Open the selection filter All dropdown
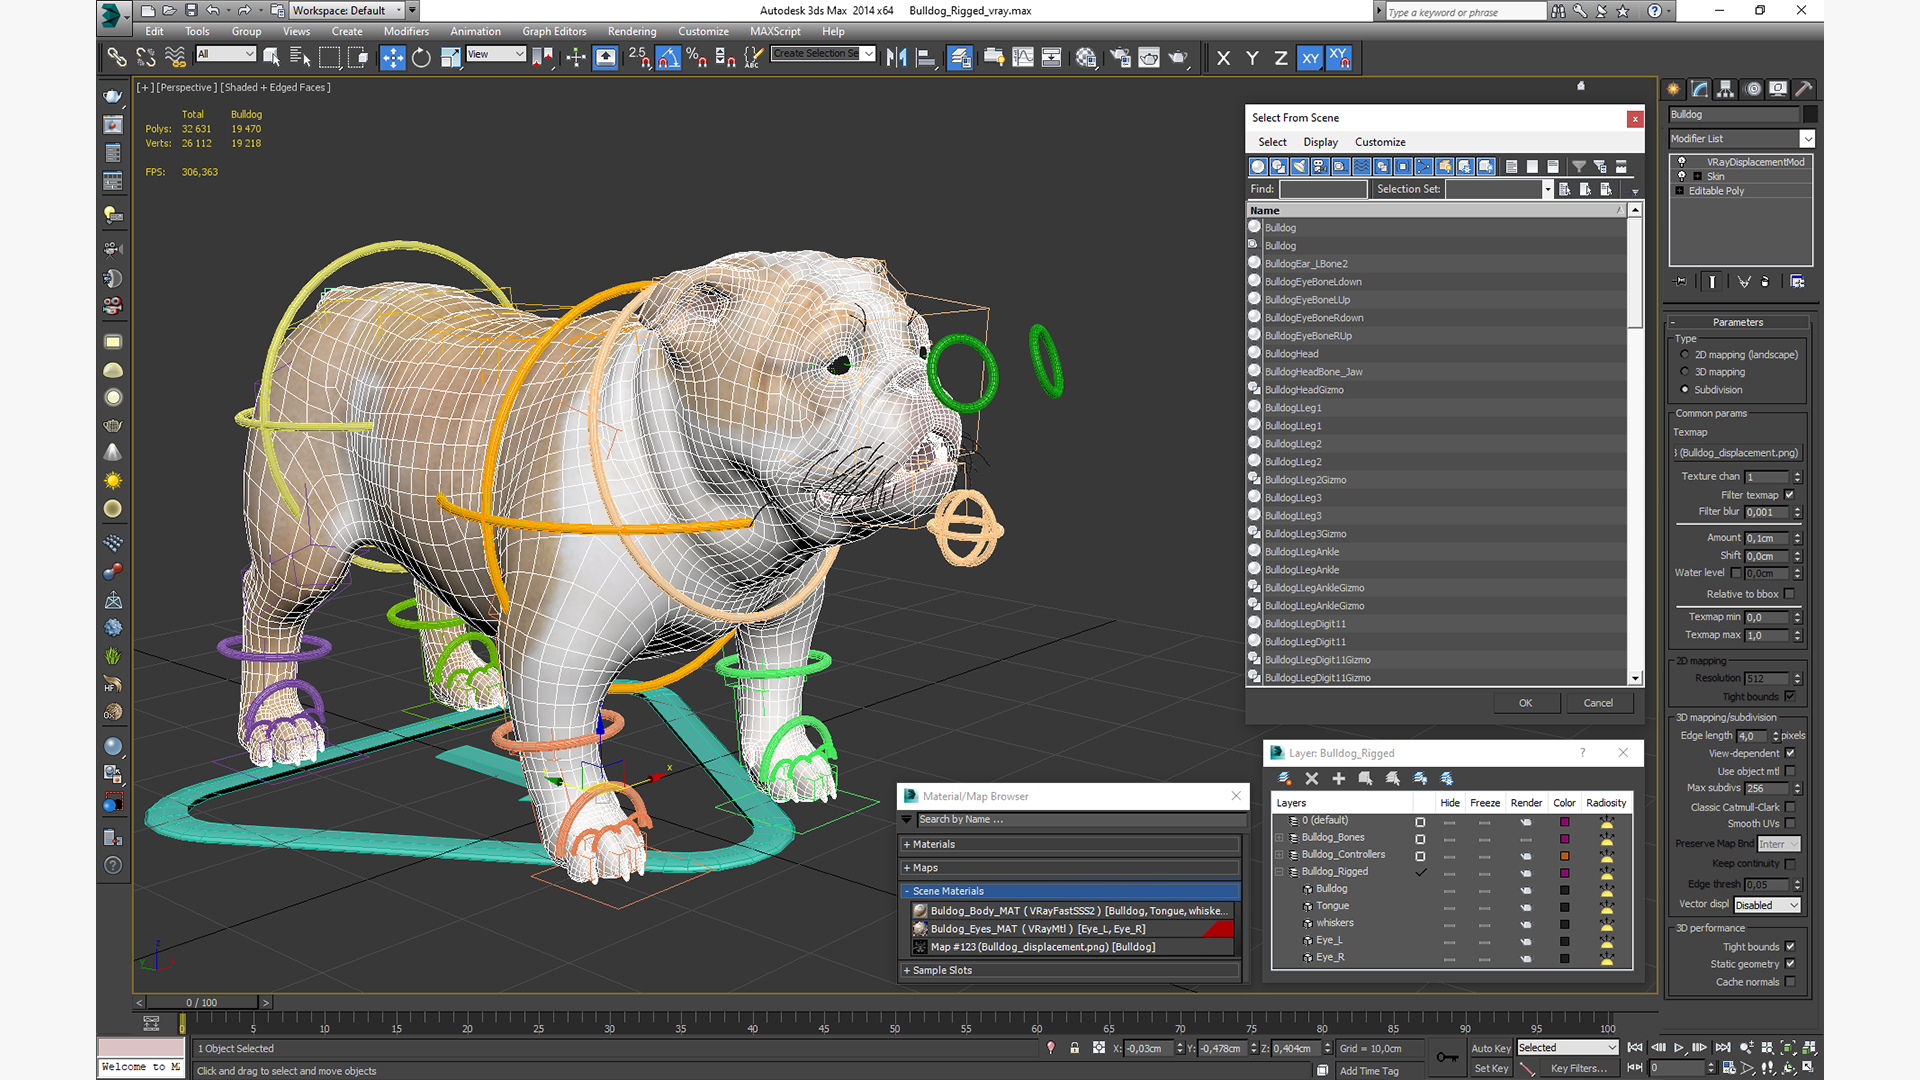The image size is (1920, 1080). tap(226, 54)
